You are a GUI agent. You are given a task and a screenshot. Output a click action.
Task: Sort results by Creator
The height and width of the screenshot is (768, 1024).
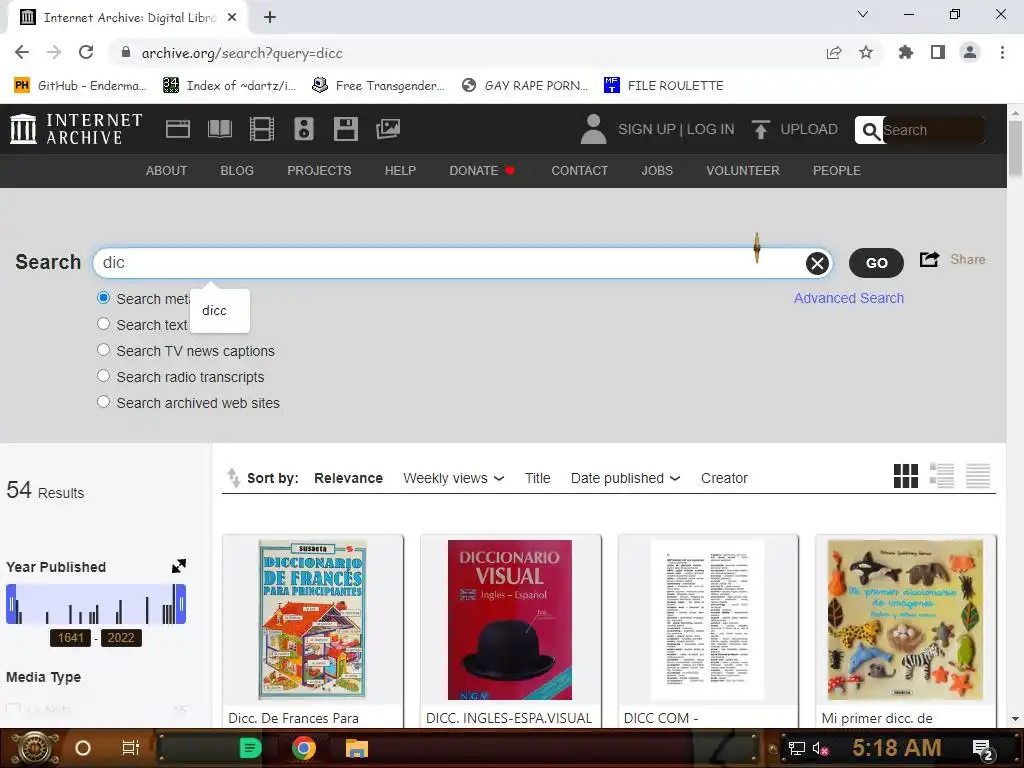tap(724, 478)
